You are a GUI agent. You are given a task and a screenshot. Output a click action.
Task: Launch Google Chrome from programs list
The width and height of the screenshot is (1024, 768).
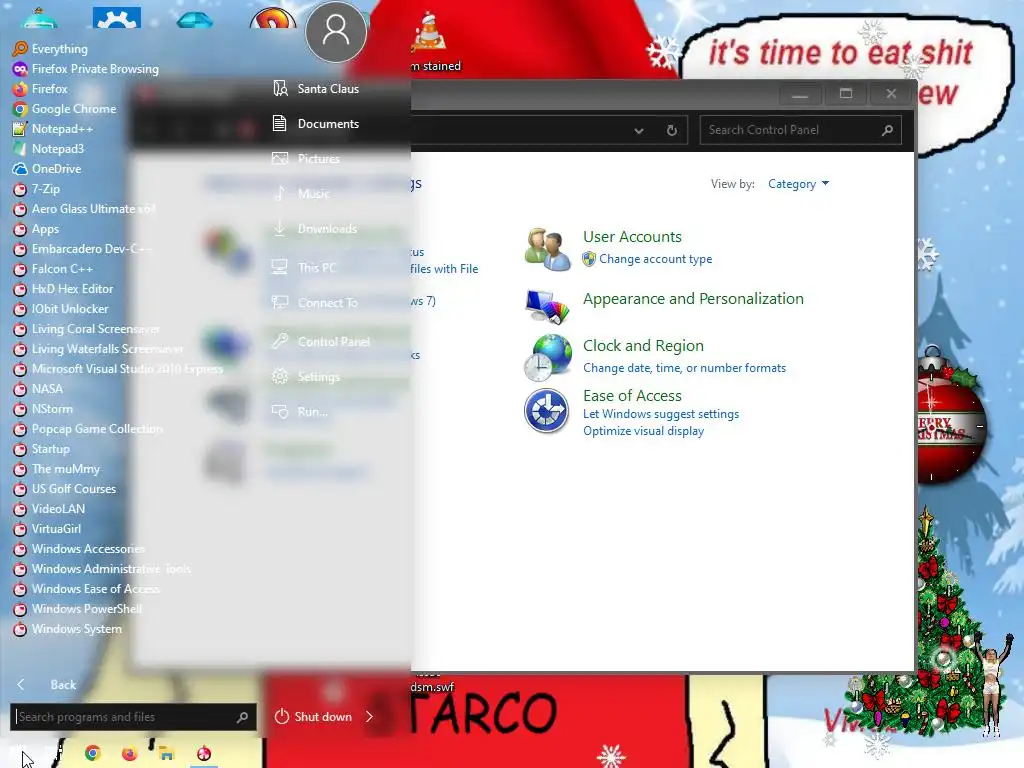[65, 109]
